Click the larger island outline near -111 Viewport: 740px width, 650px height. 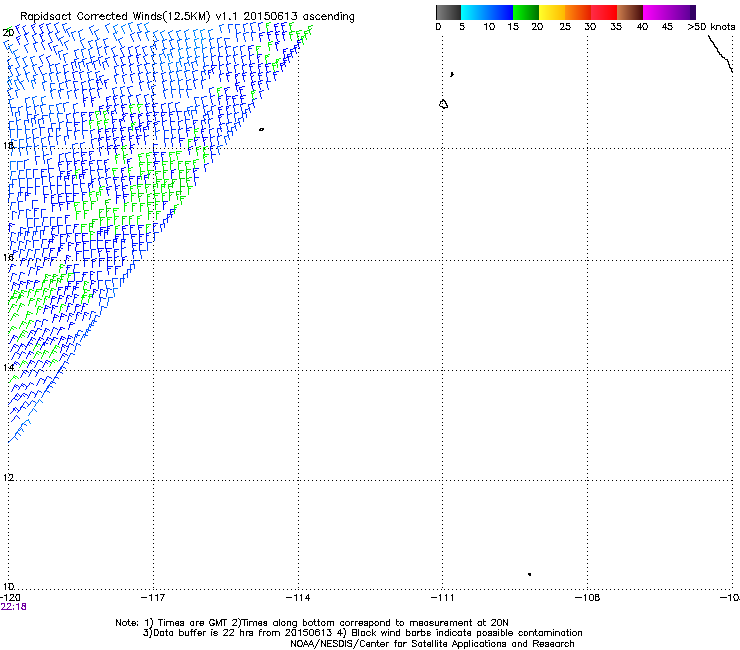pyautogui.click(x=443, y=104)
